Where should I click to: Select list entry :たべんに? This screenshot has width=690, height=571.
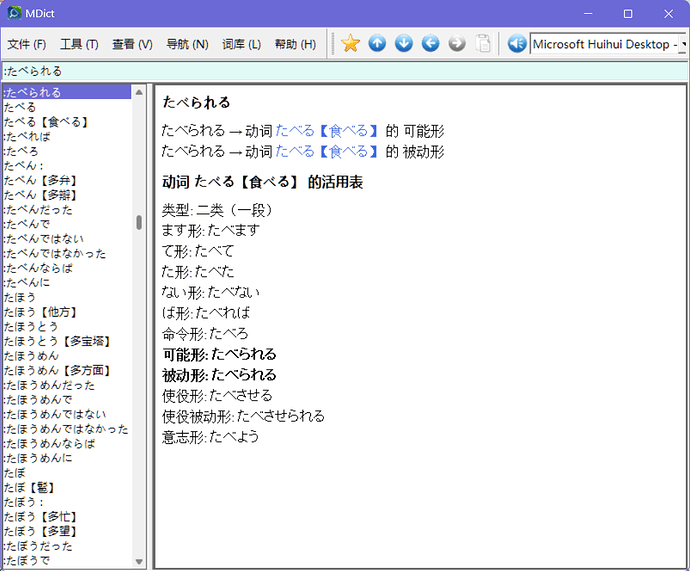tap(66, 282)
